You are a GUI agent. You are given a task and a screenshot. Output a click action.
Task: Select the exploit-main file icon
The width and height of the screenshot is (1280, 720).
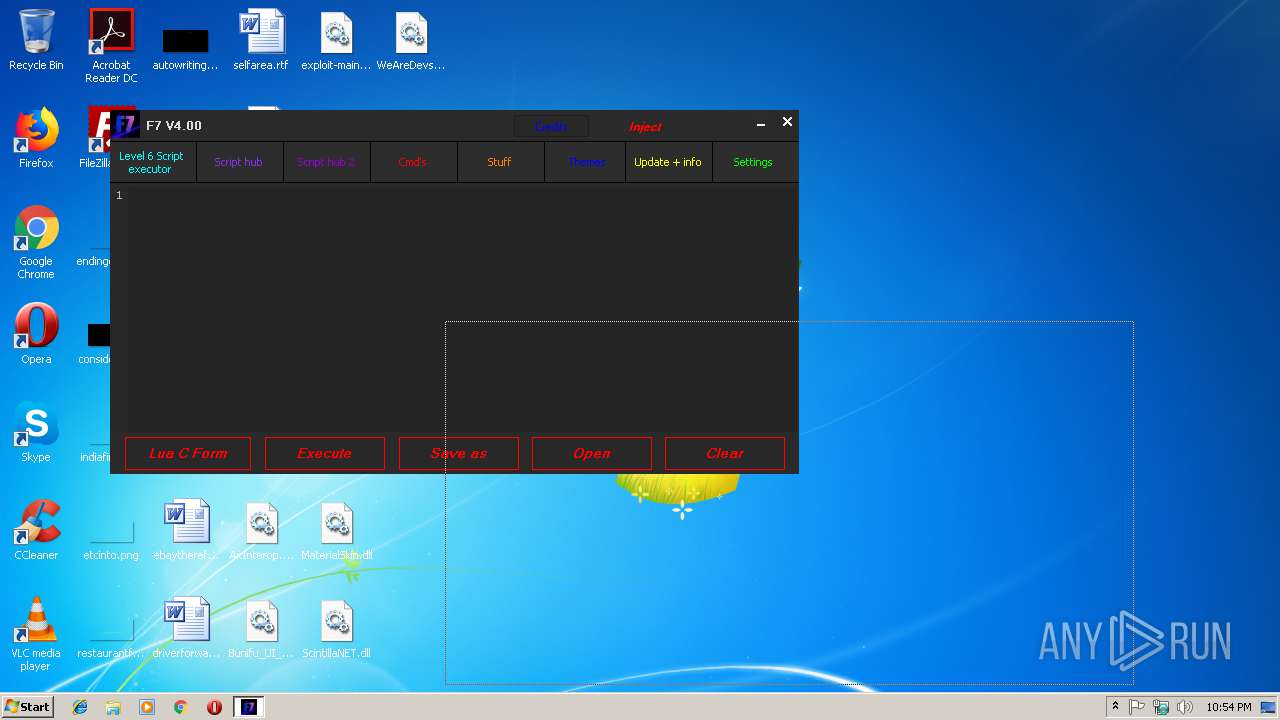(336, 40)
